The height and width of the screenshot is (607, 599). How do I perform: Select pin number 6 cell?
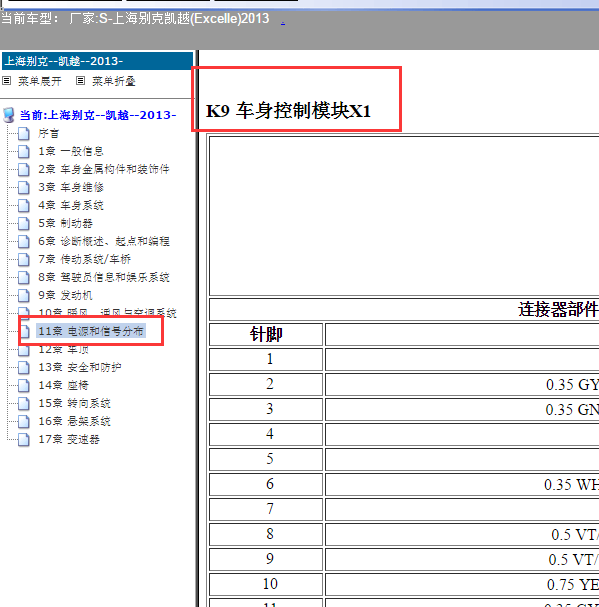266,484
